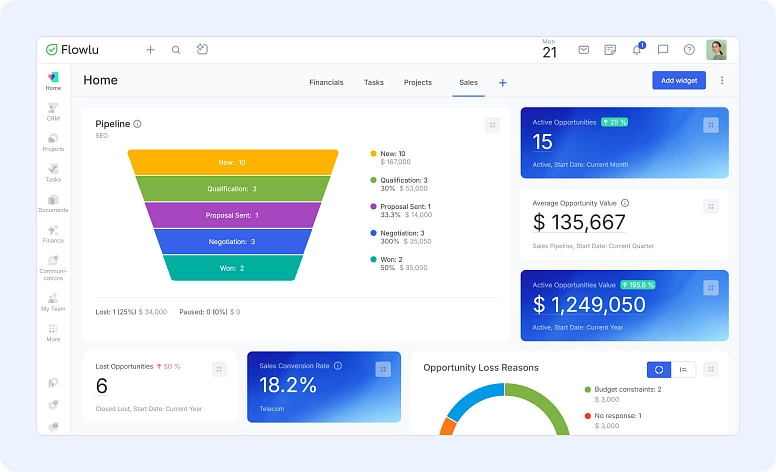Open Communications in the sidebar
The height and width of the screenshot is (472, 776).
pos(53,268)
